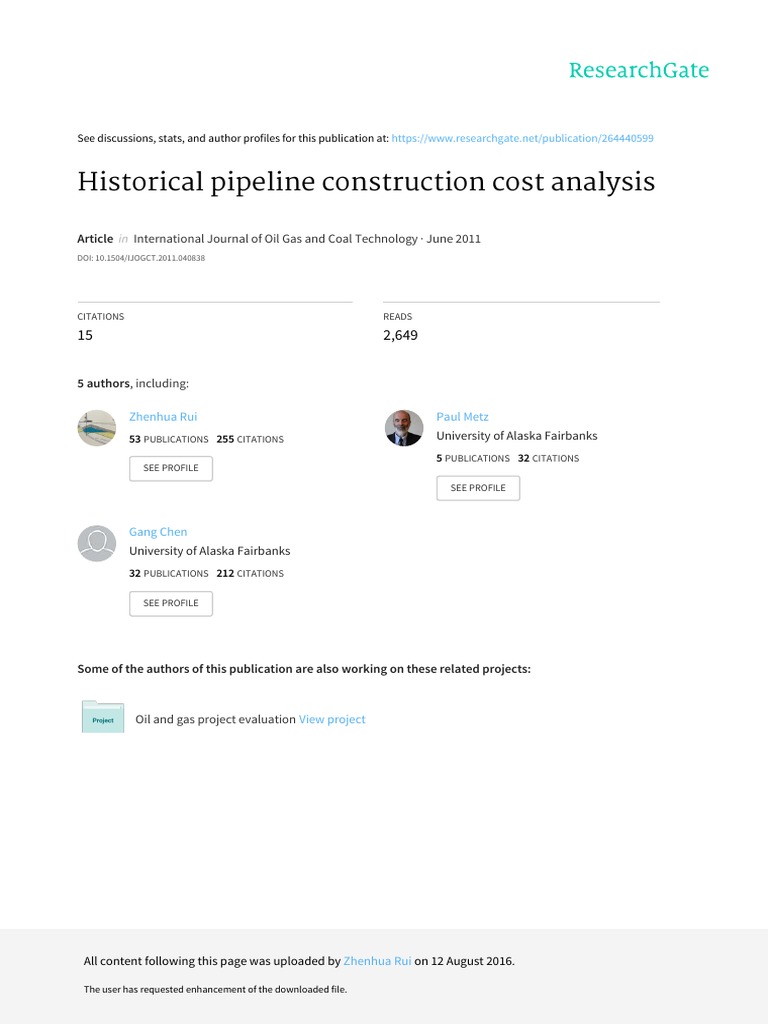Click the View project link

tap(332, 719)
